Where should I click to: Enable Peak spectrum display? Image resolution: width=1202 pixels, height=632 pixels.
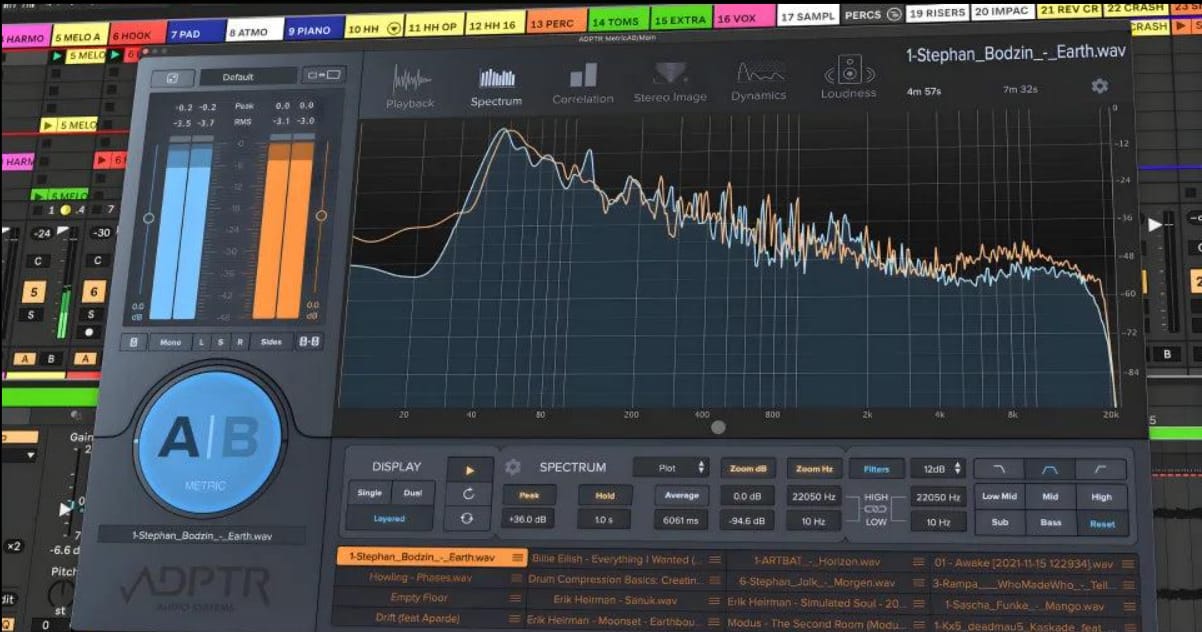(x=529, y=495)
